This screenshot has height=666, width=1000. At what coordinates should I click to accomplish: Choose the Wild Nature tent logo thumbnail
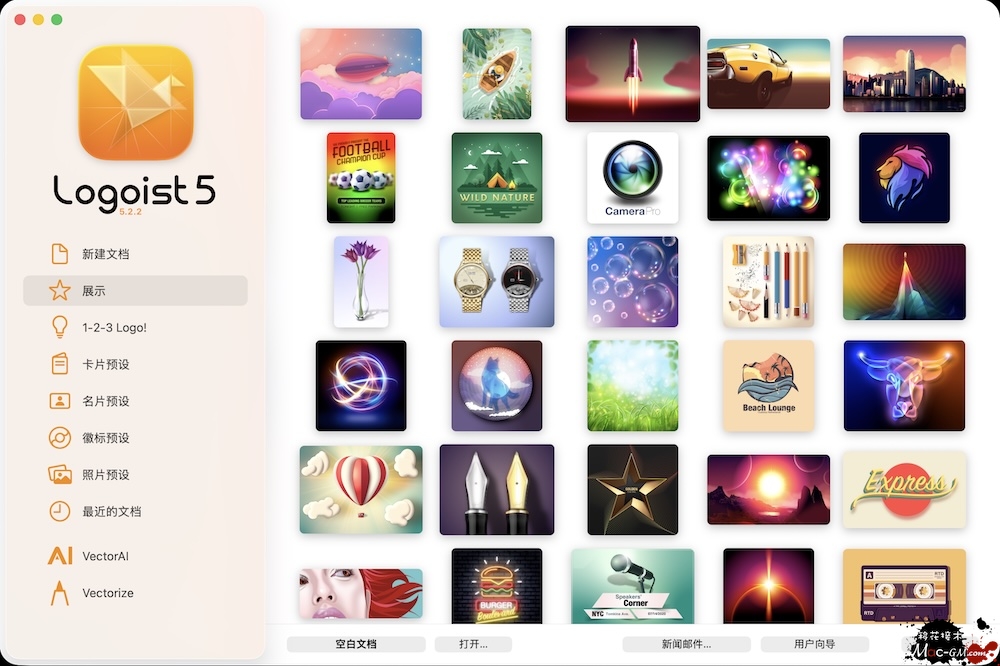497,177
